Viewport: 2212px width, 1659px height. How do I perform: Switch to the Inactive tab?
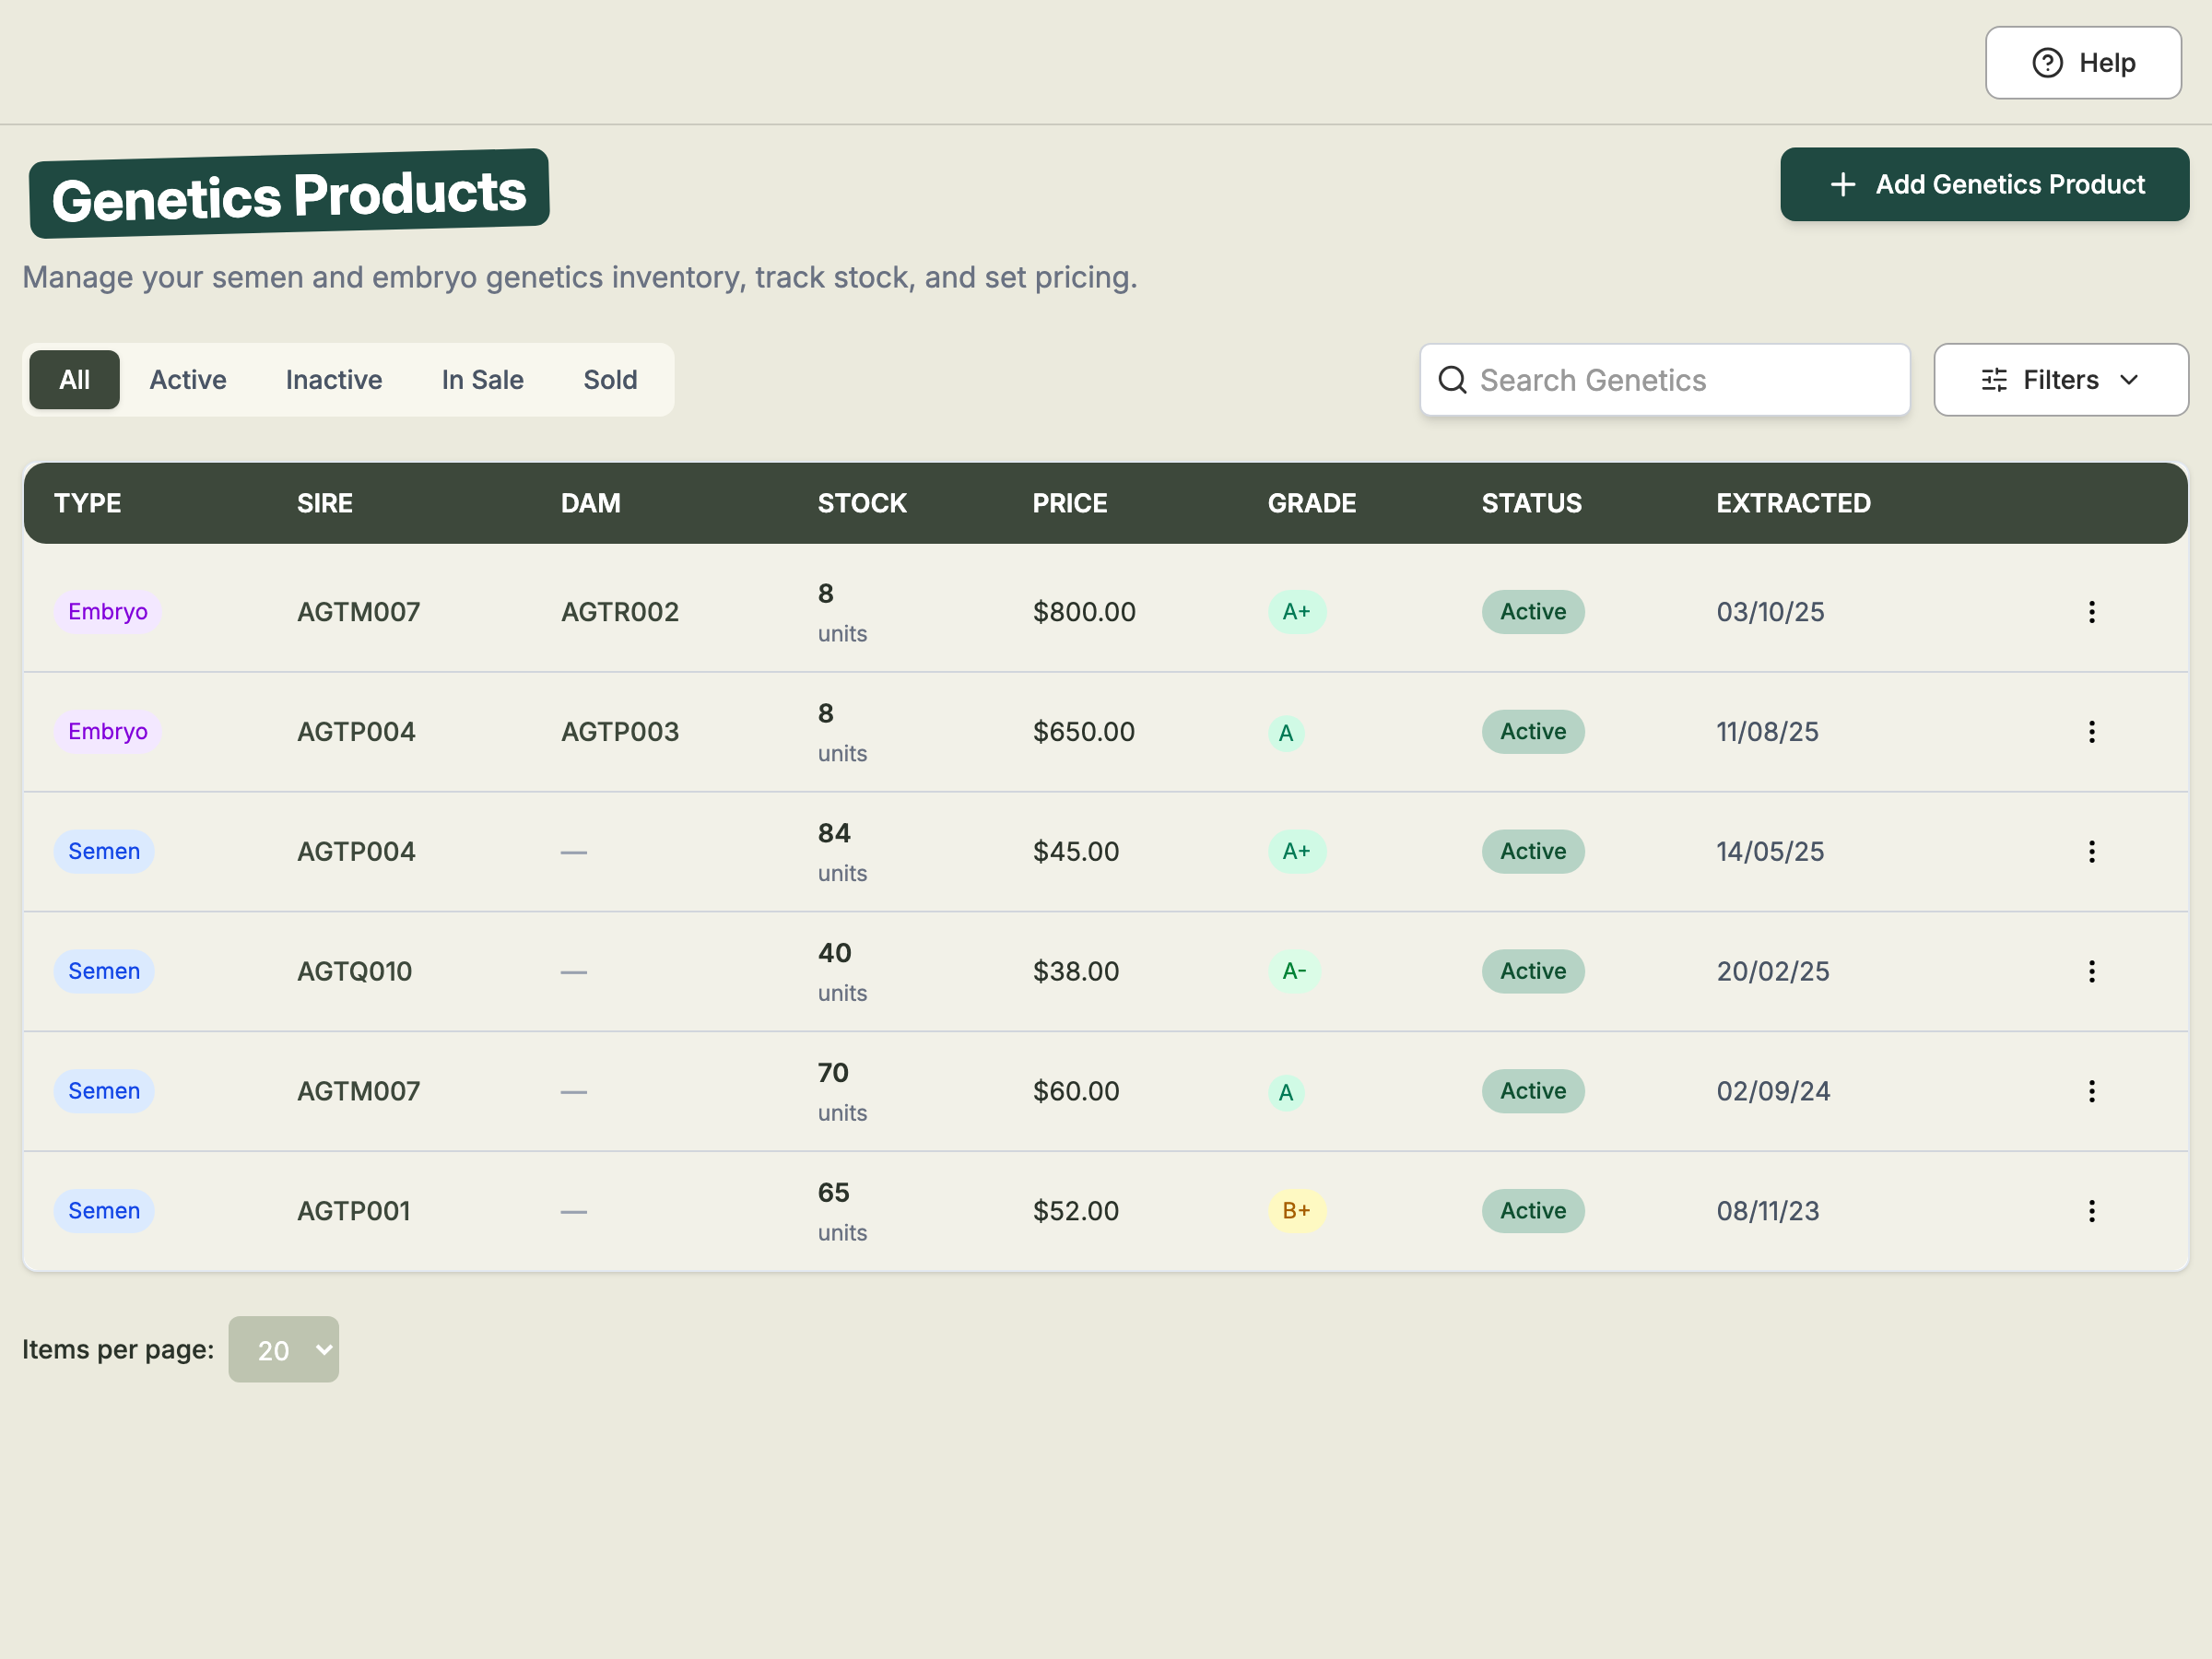point(334,380)
